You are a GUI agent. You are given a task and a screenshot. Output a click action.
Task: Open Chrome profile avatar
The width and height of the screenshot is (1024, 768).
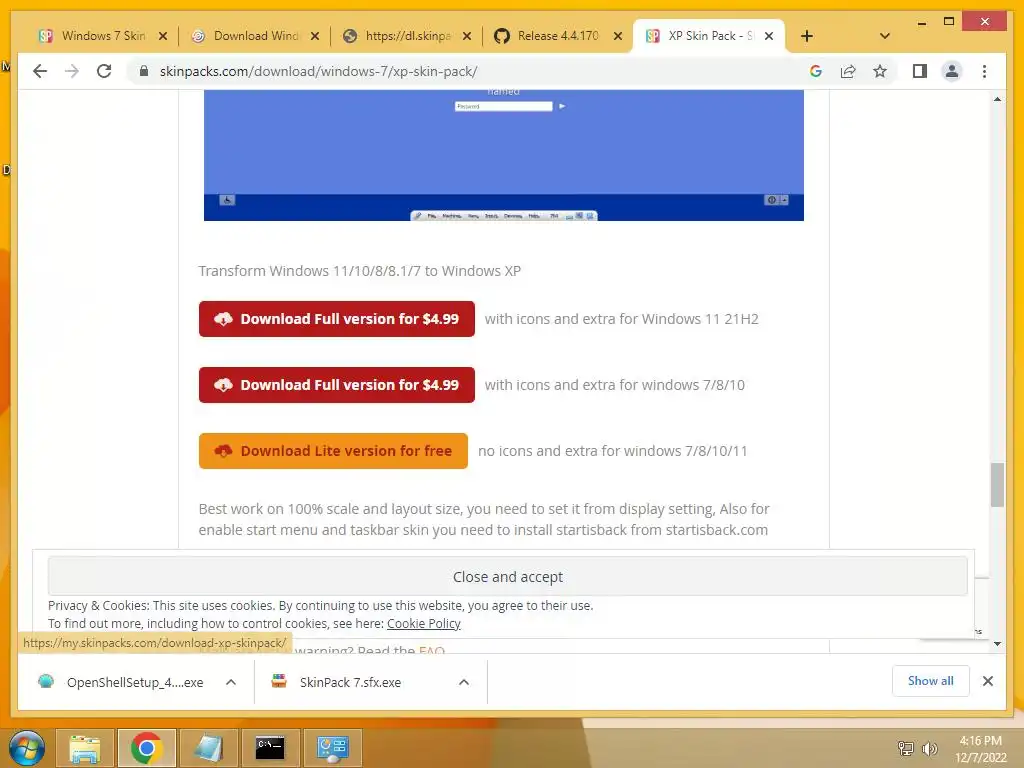tap(952, 71)
